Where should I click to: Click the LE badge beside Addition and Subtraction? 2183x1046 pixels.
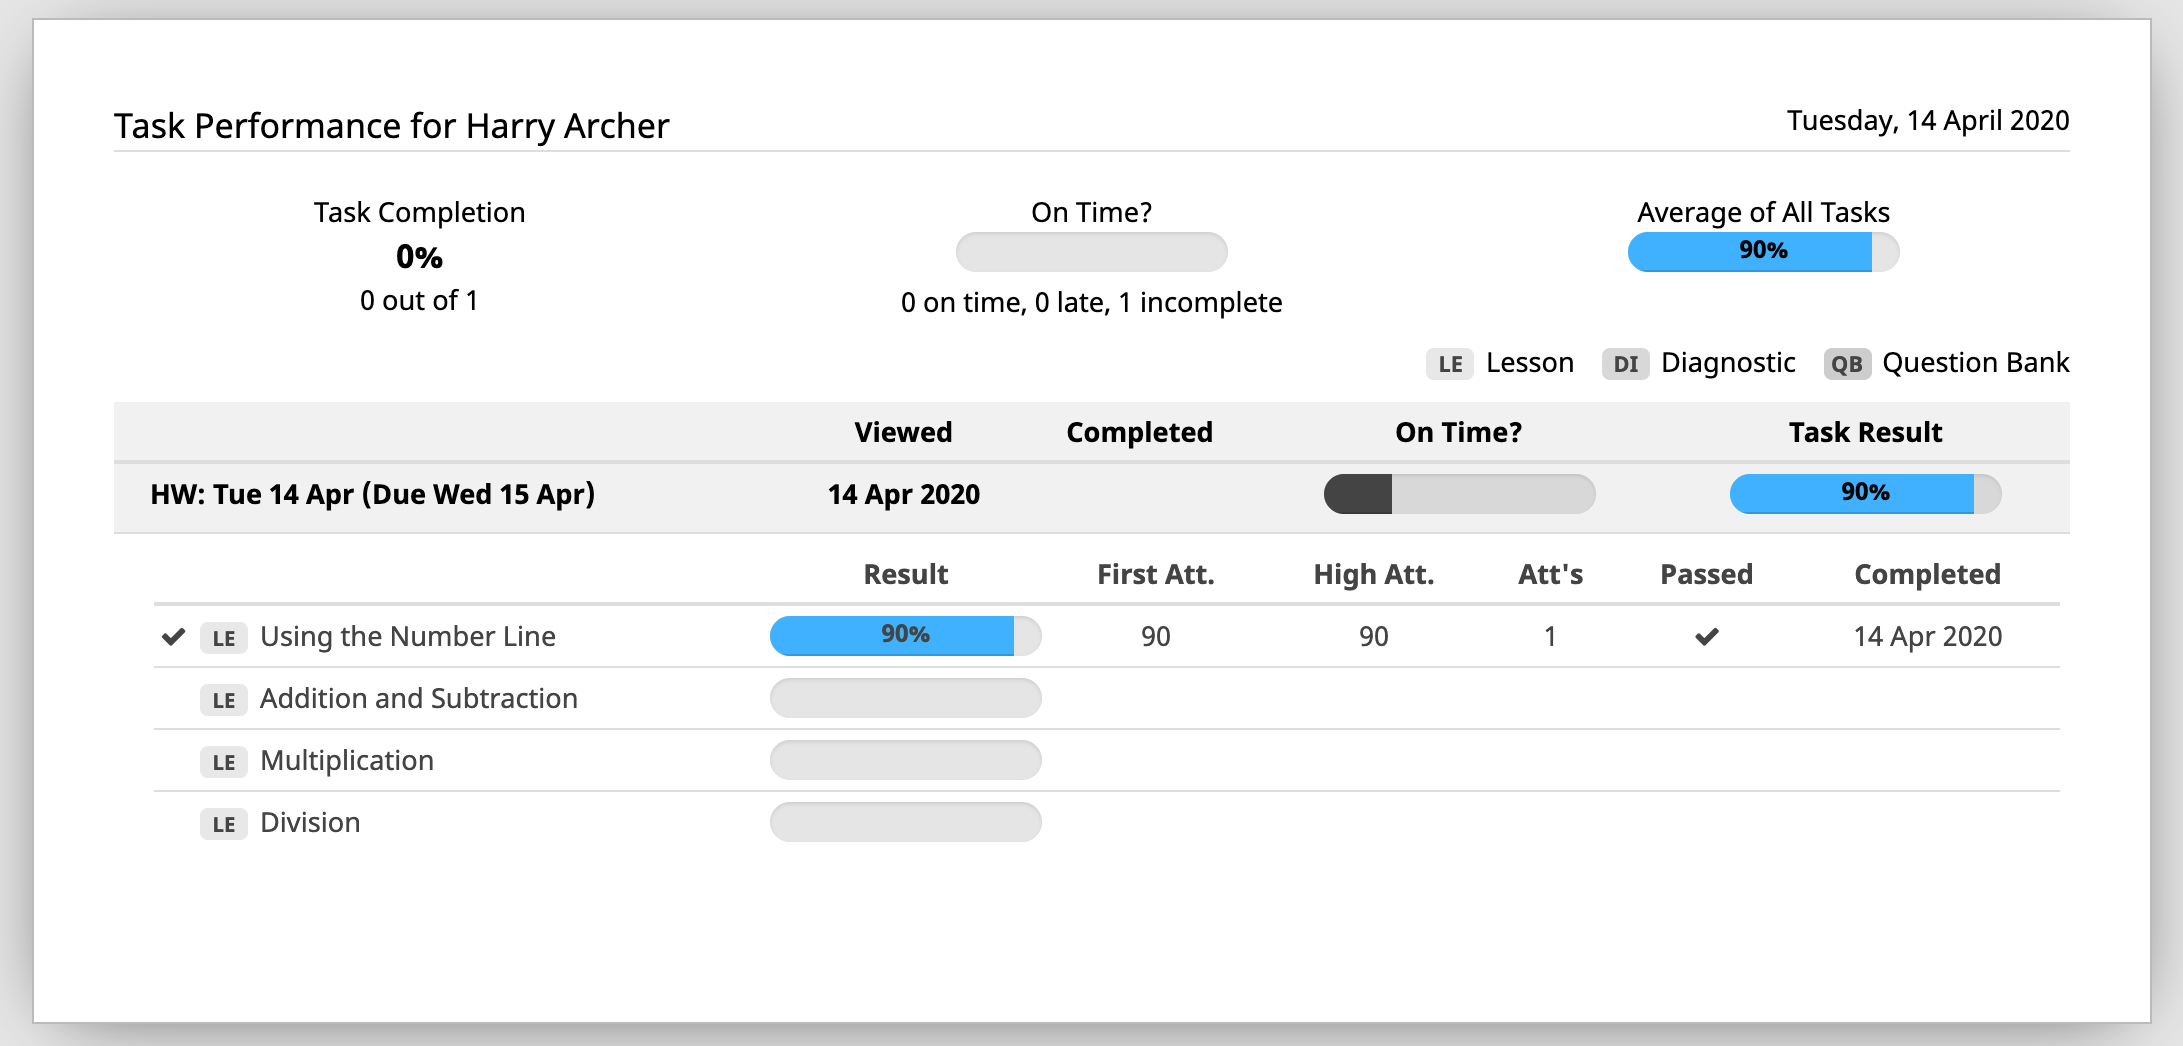[224, 700]
